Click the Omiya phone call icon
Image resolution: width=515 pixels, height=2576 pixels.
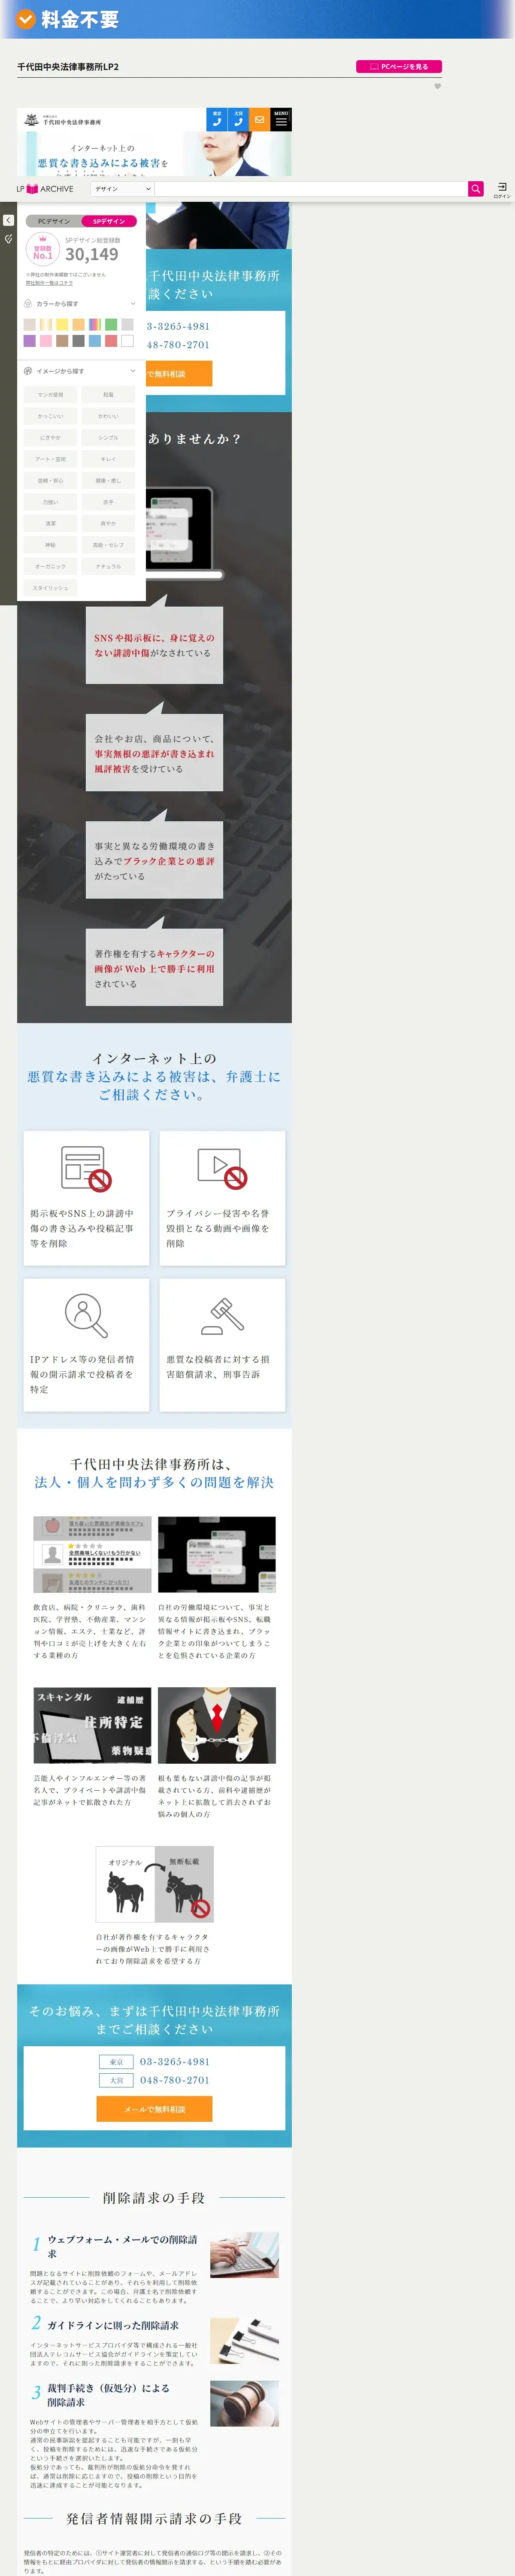click(x=238, y=119)
